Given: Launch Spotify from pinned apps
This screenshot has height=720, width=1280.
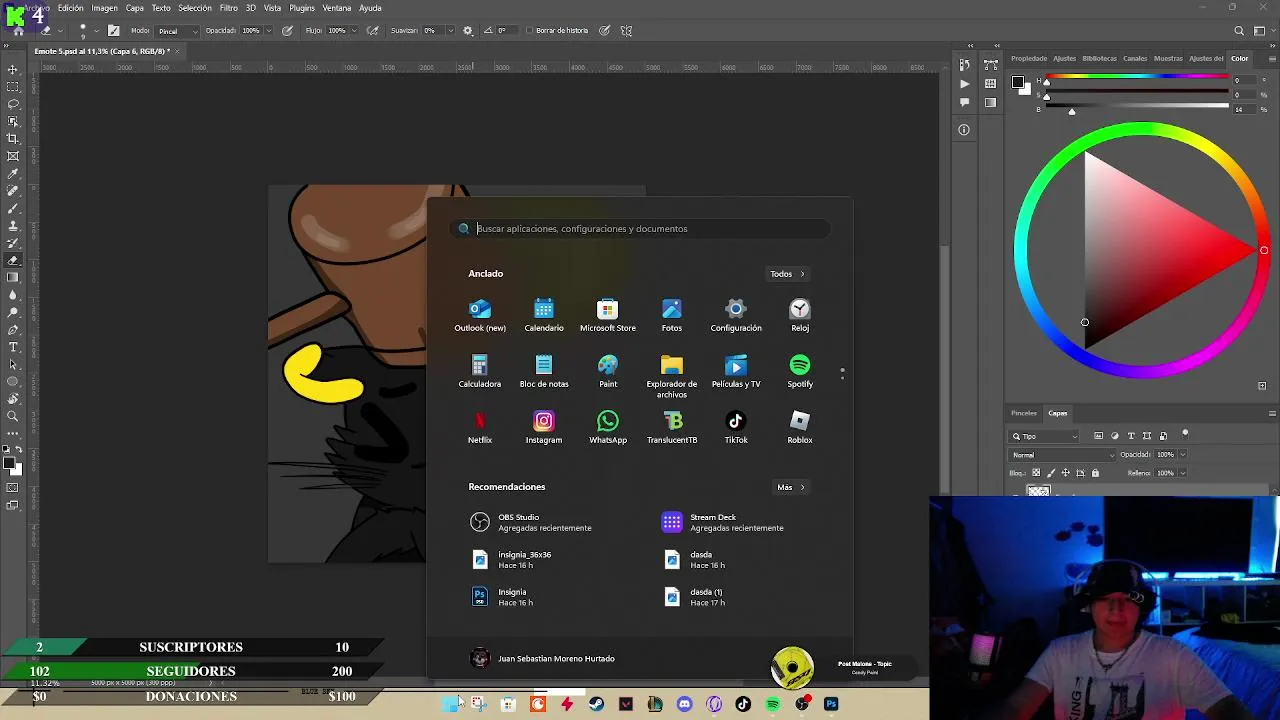Looking at the screenshot, I should tap(800, 371).
